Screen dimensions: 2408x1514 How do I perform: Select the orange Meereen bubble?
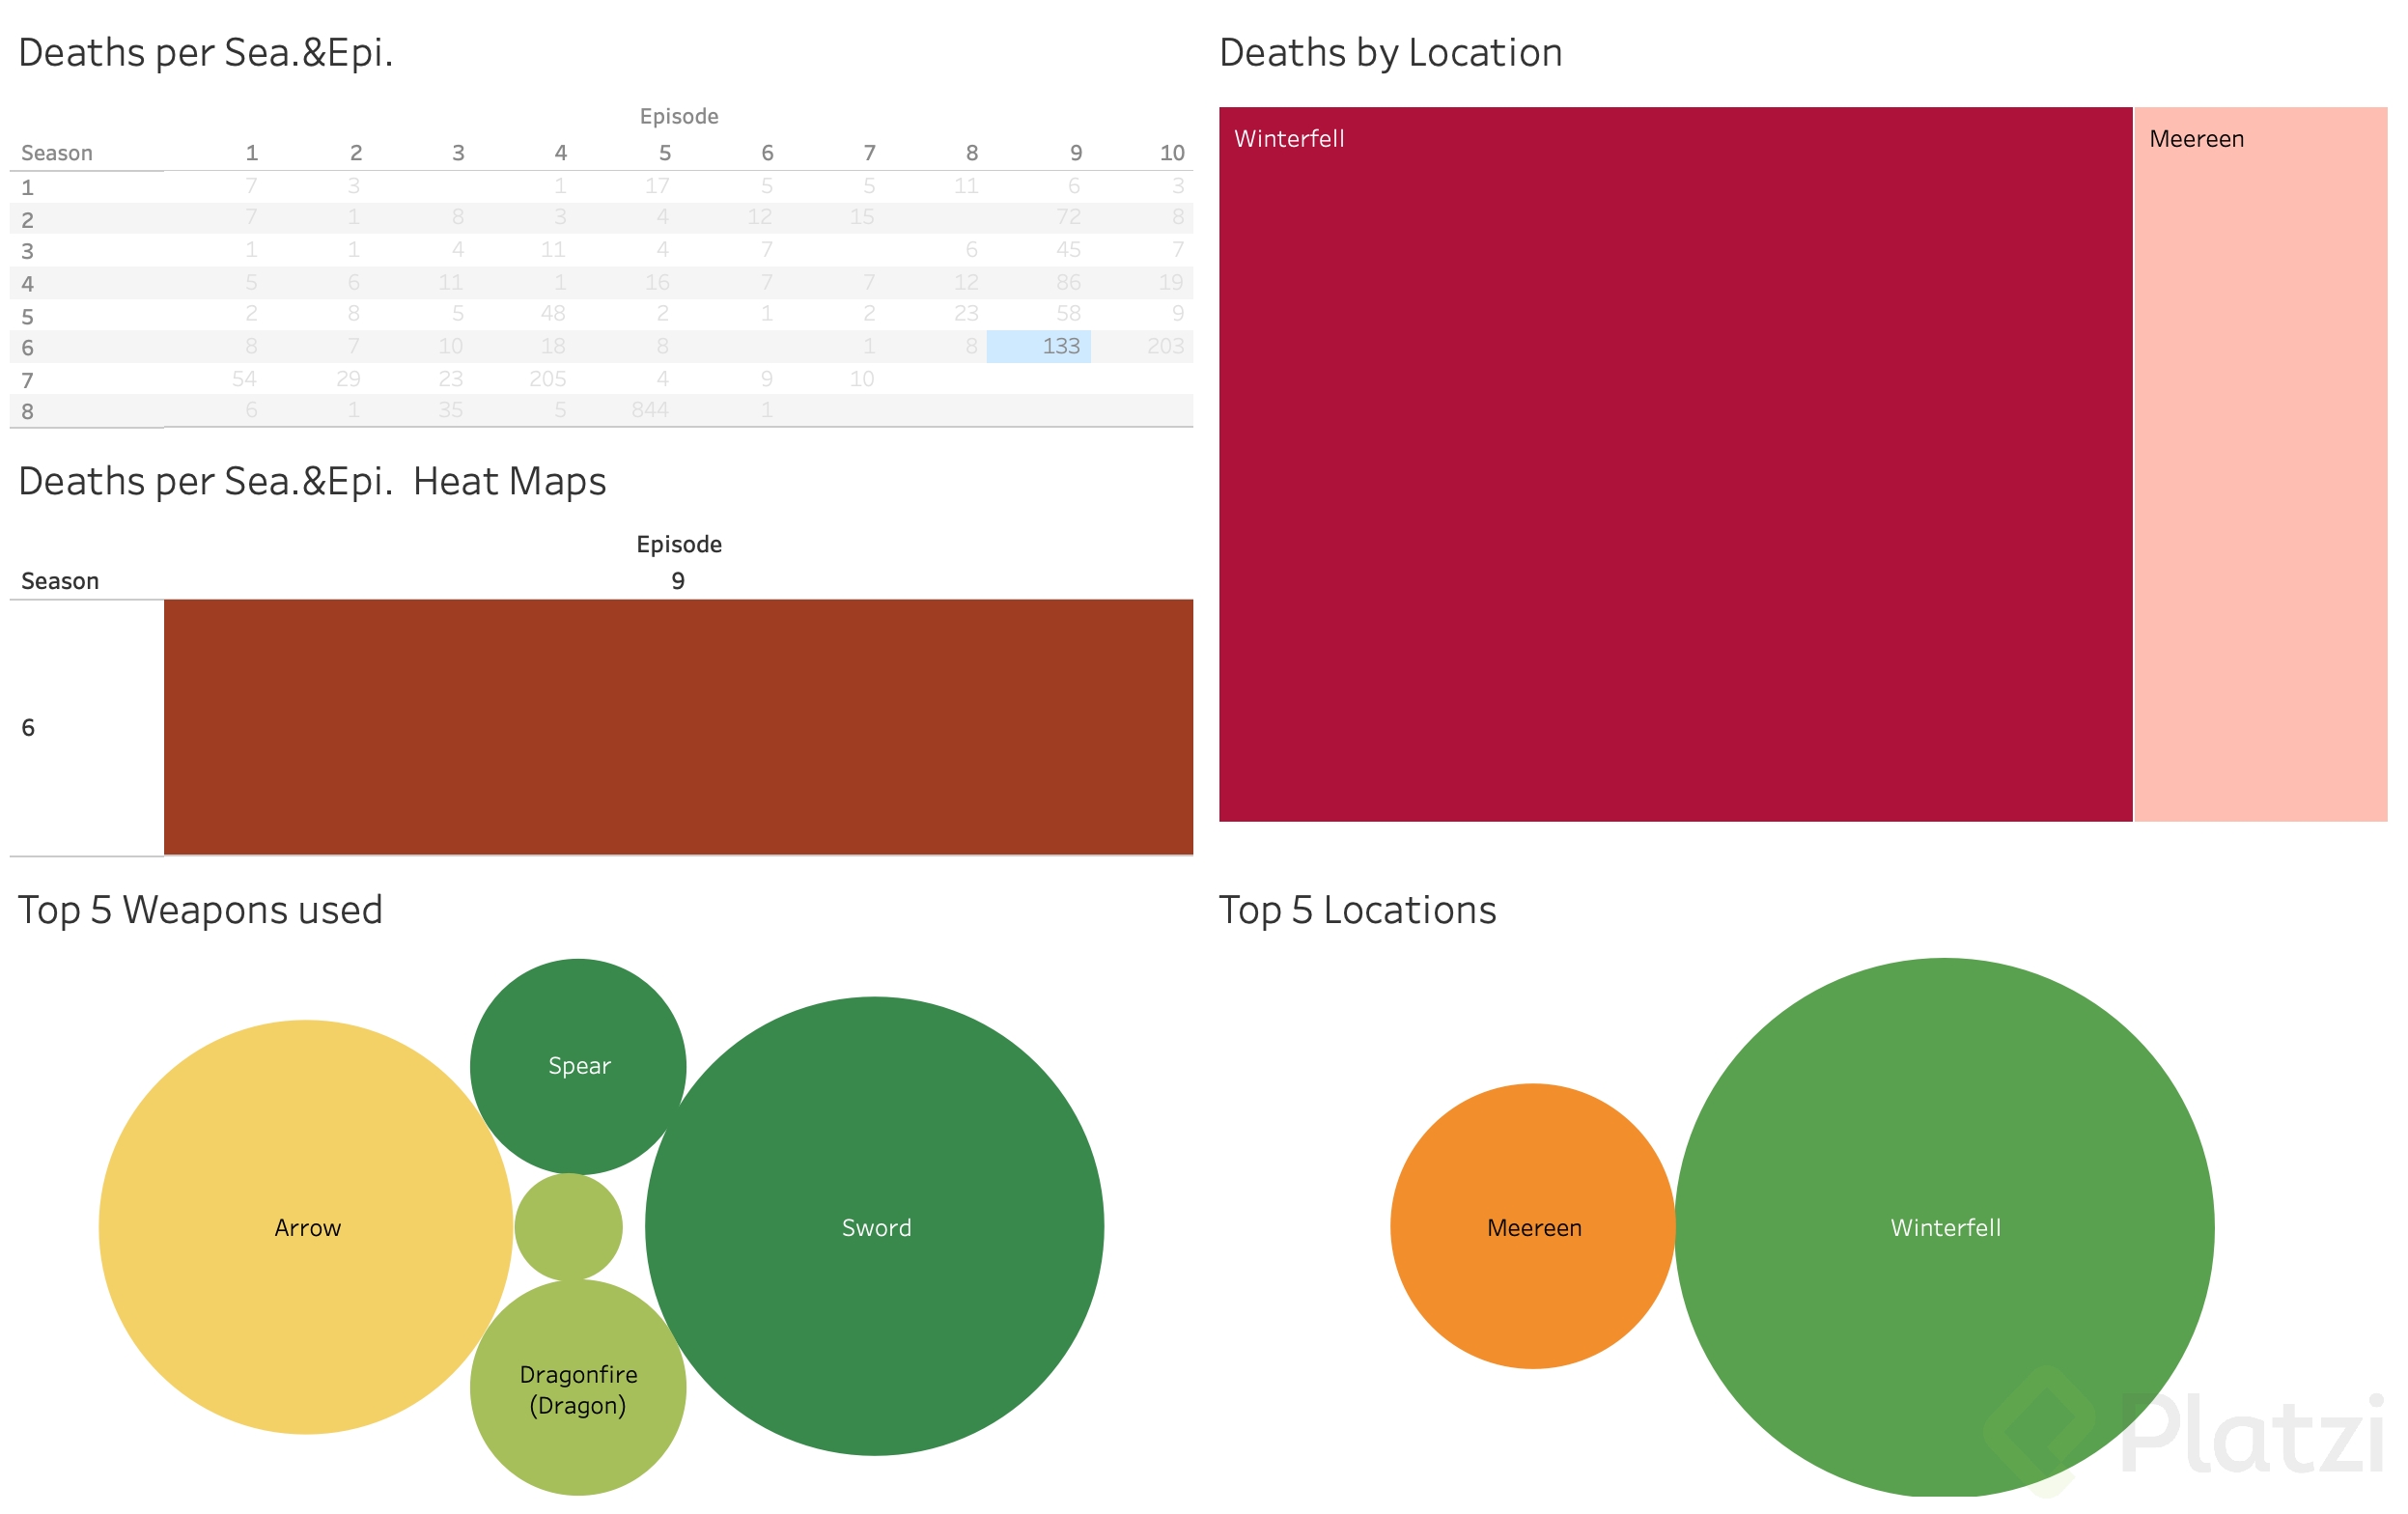(x=1533, y=1227)
